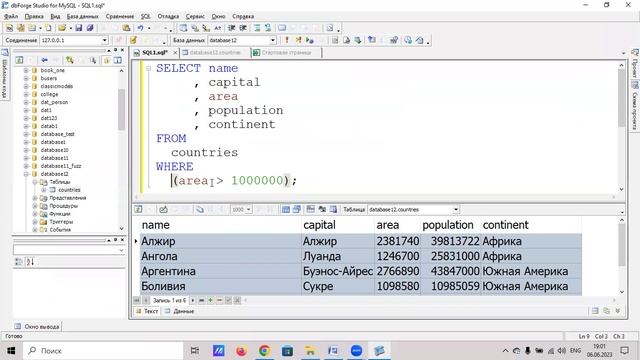Open the Окно вывода panel

click(37, 327)
